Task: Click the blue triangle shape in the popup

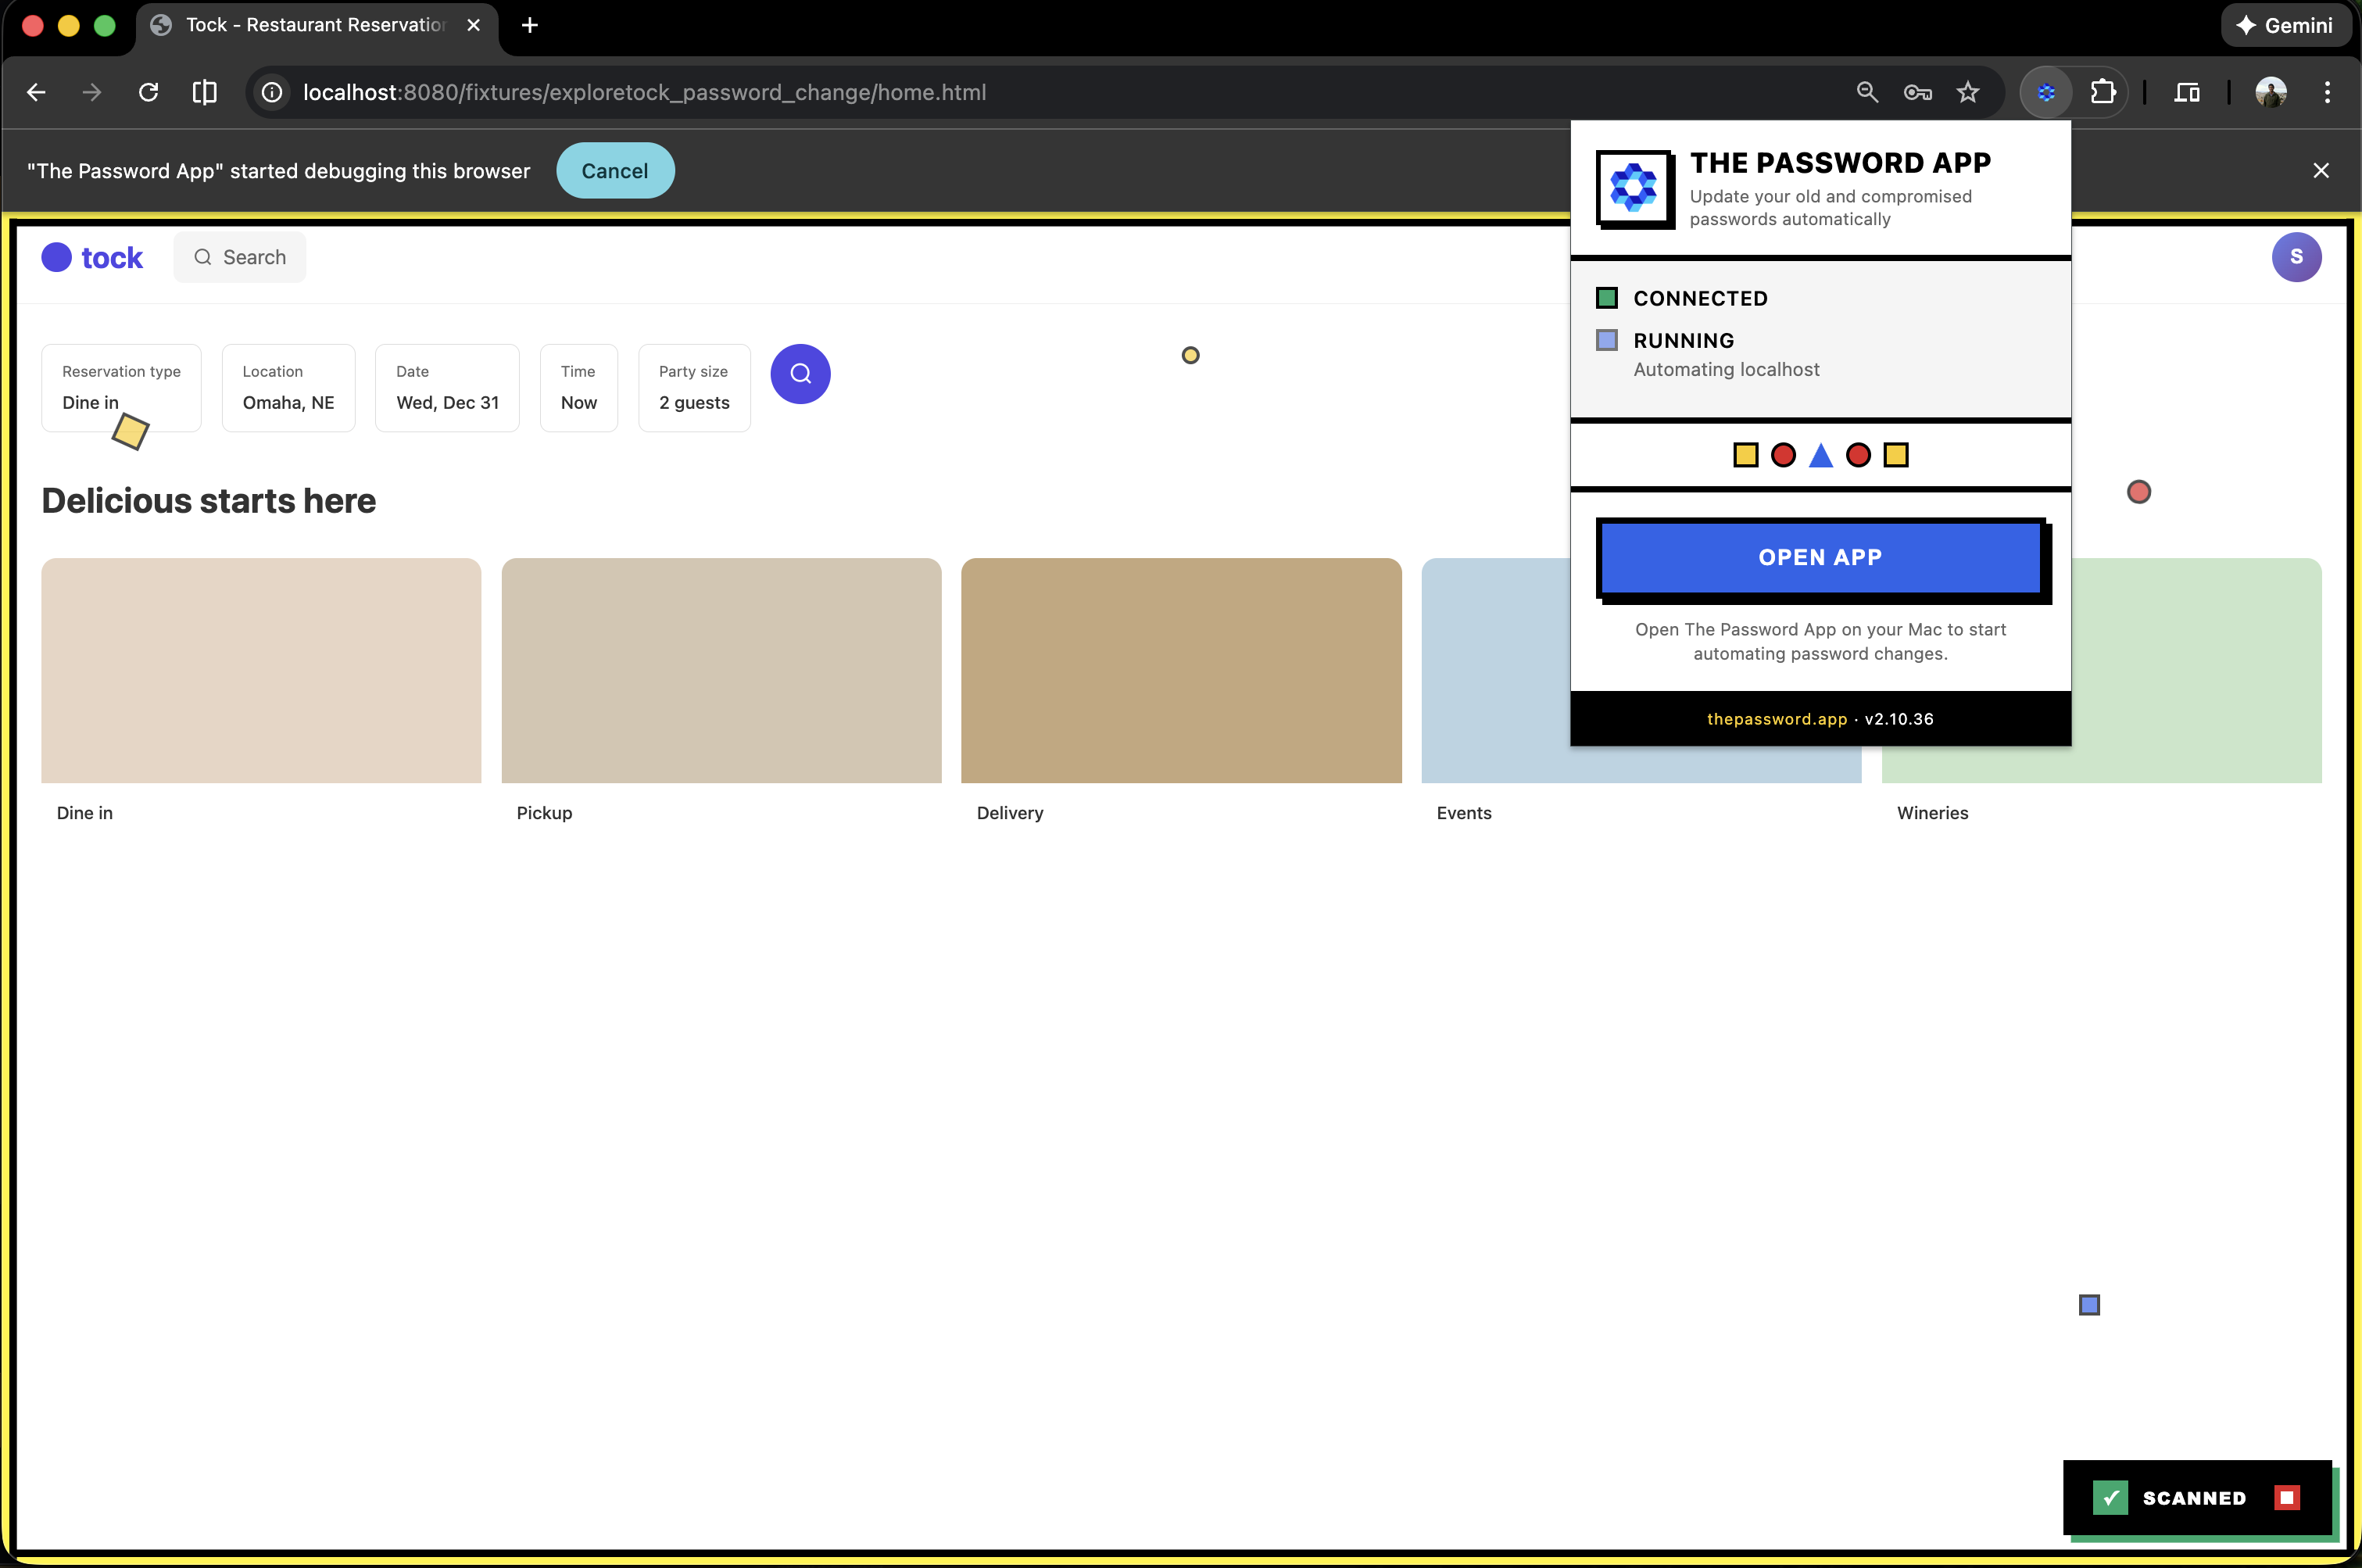Action: pyautogui.click(x=1820, y=455)
